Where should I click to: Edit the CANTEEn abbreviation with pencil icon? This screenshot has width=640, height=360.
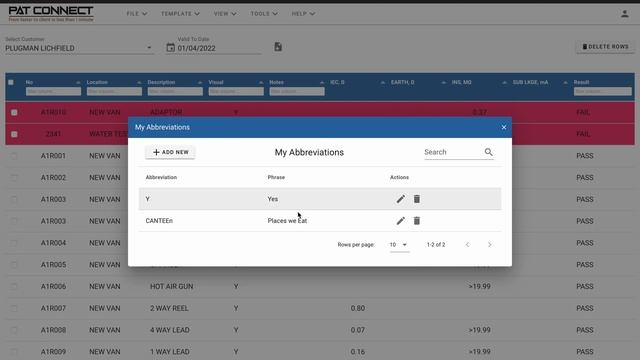pyautogui.click(x=400, y=220)
